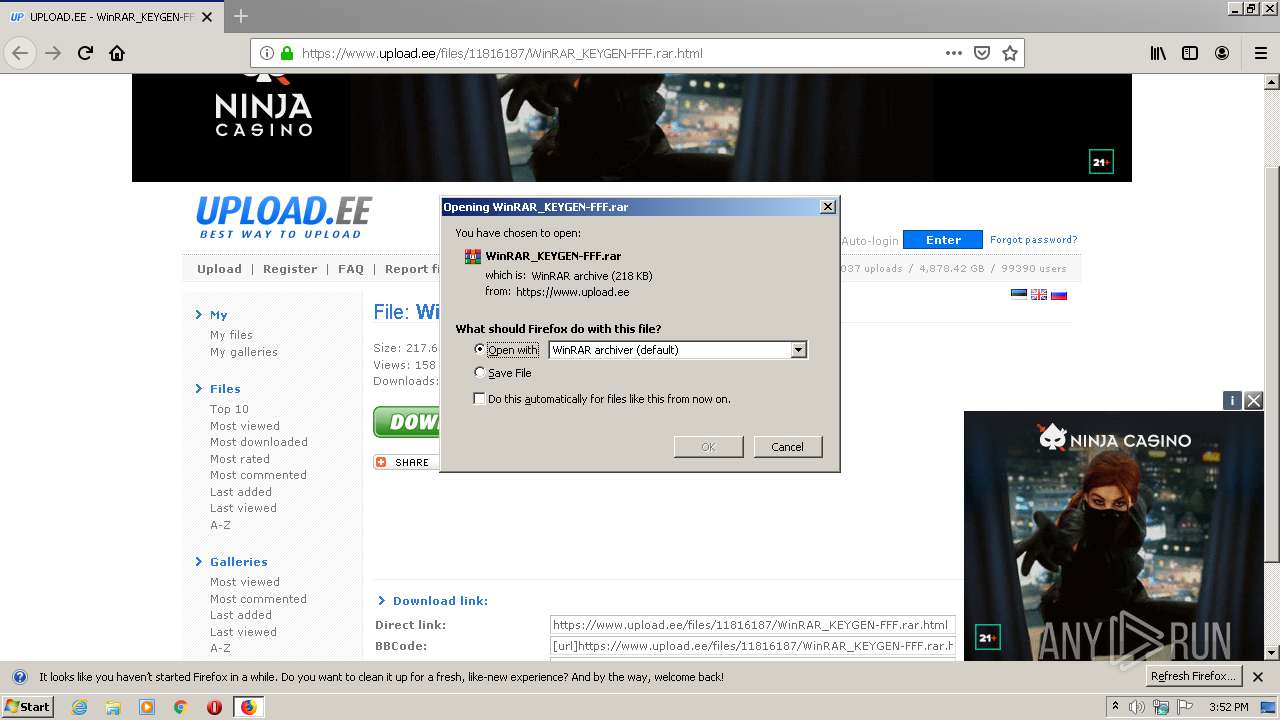Open Firefox account icon
Screen dimensions: 1280x720
tap(1222, 53)
